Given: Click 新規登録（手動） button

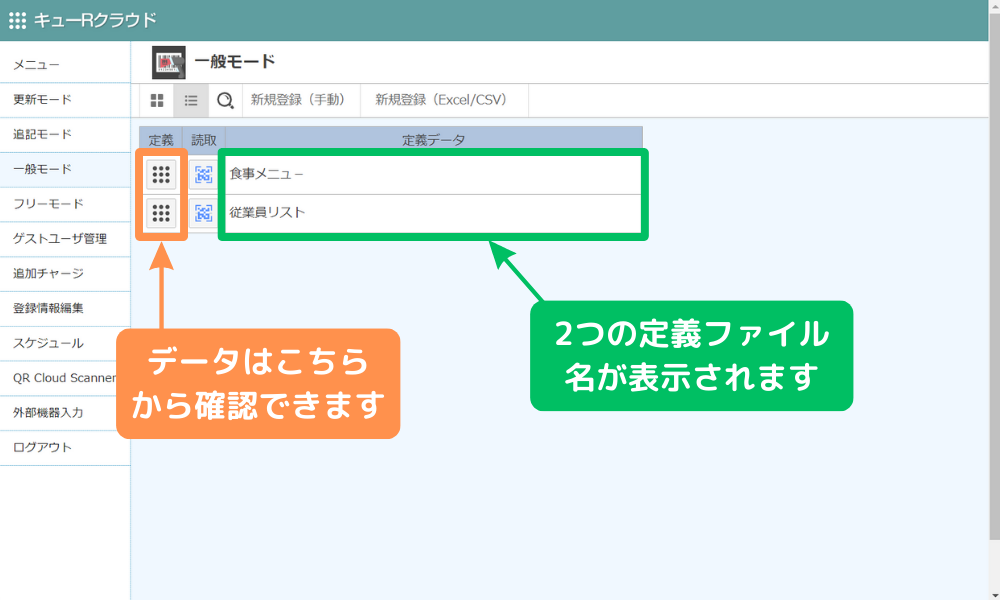Looking at the screenshot, I should pyautogui.click(x=301, y=100).
